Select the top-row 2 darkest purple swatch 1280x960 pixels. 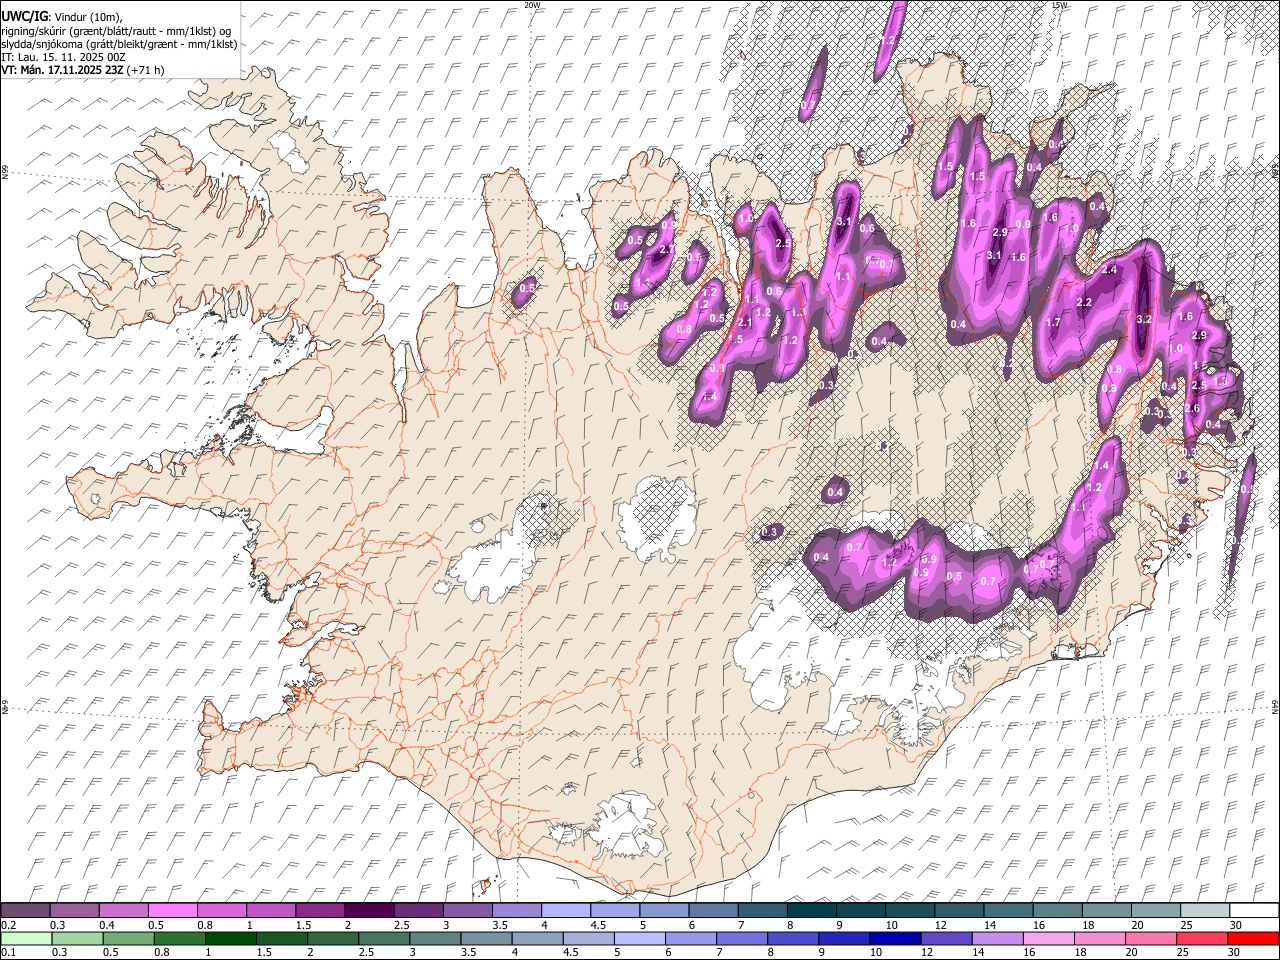(369, 911)
